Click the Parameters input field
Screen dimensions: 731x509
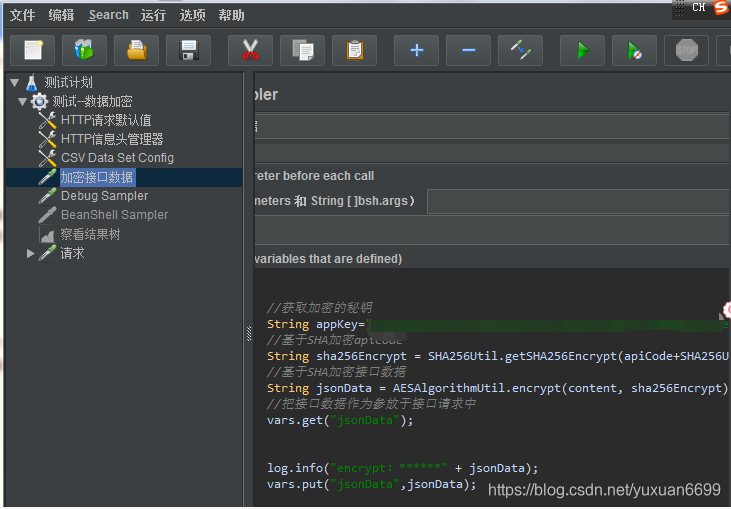pos(578,201)
